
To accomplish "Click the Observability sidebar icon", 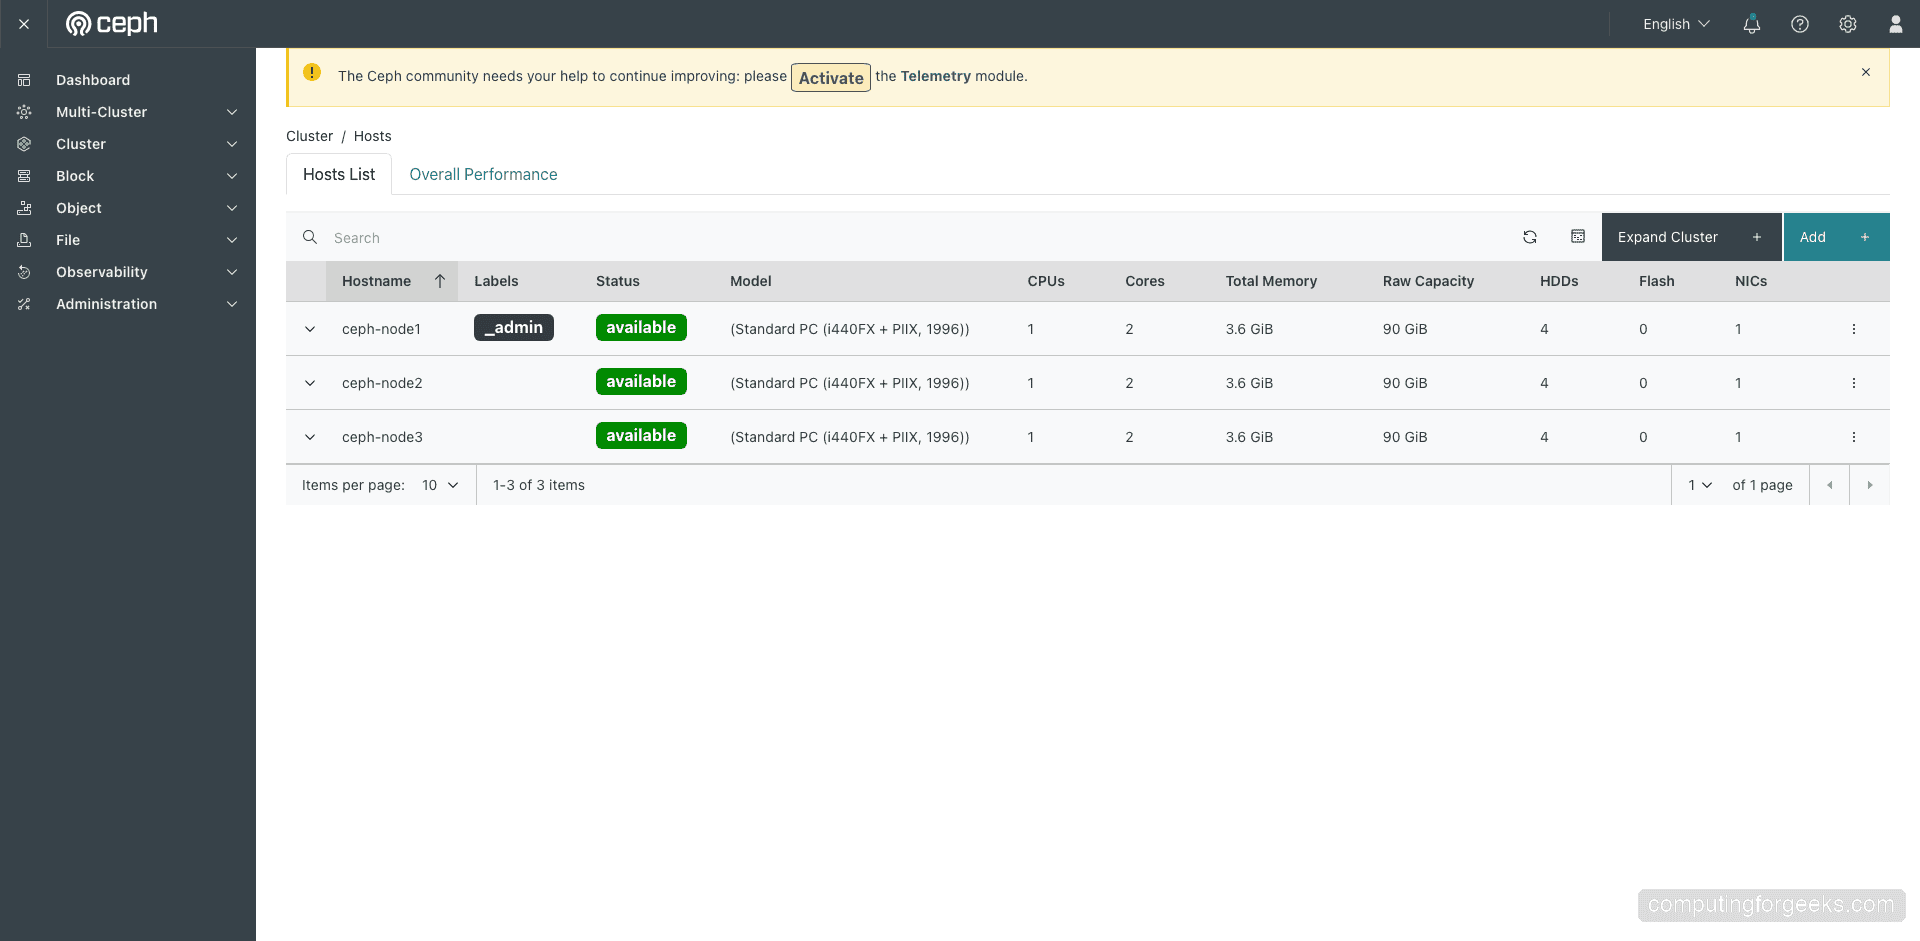I will (x=24, y=272).
